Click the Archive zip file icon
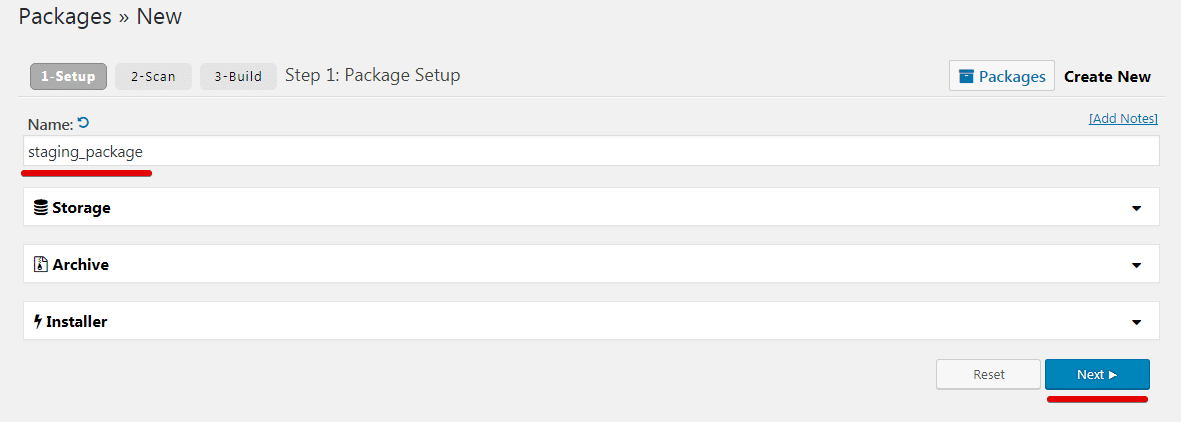 [41, 265]
